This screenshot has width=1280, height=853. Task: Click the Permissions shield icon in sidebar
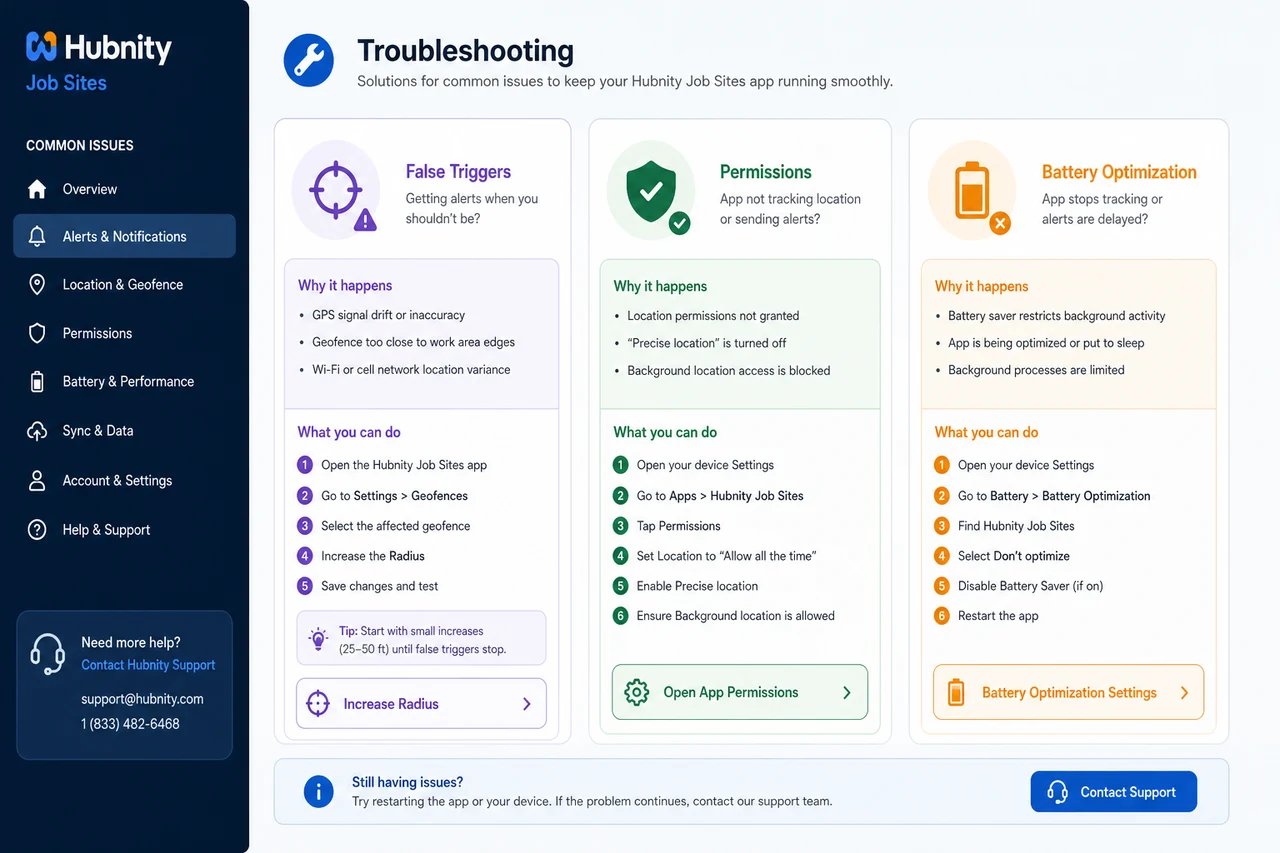pos(37,333)
